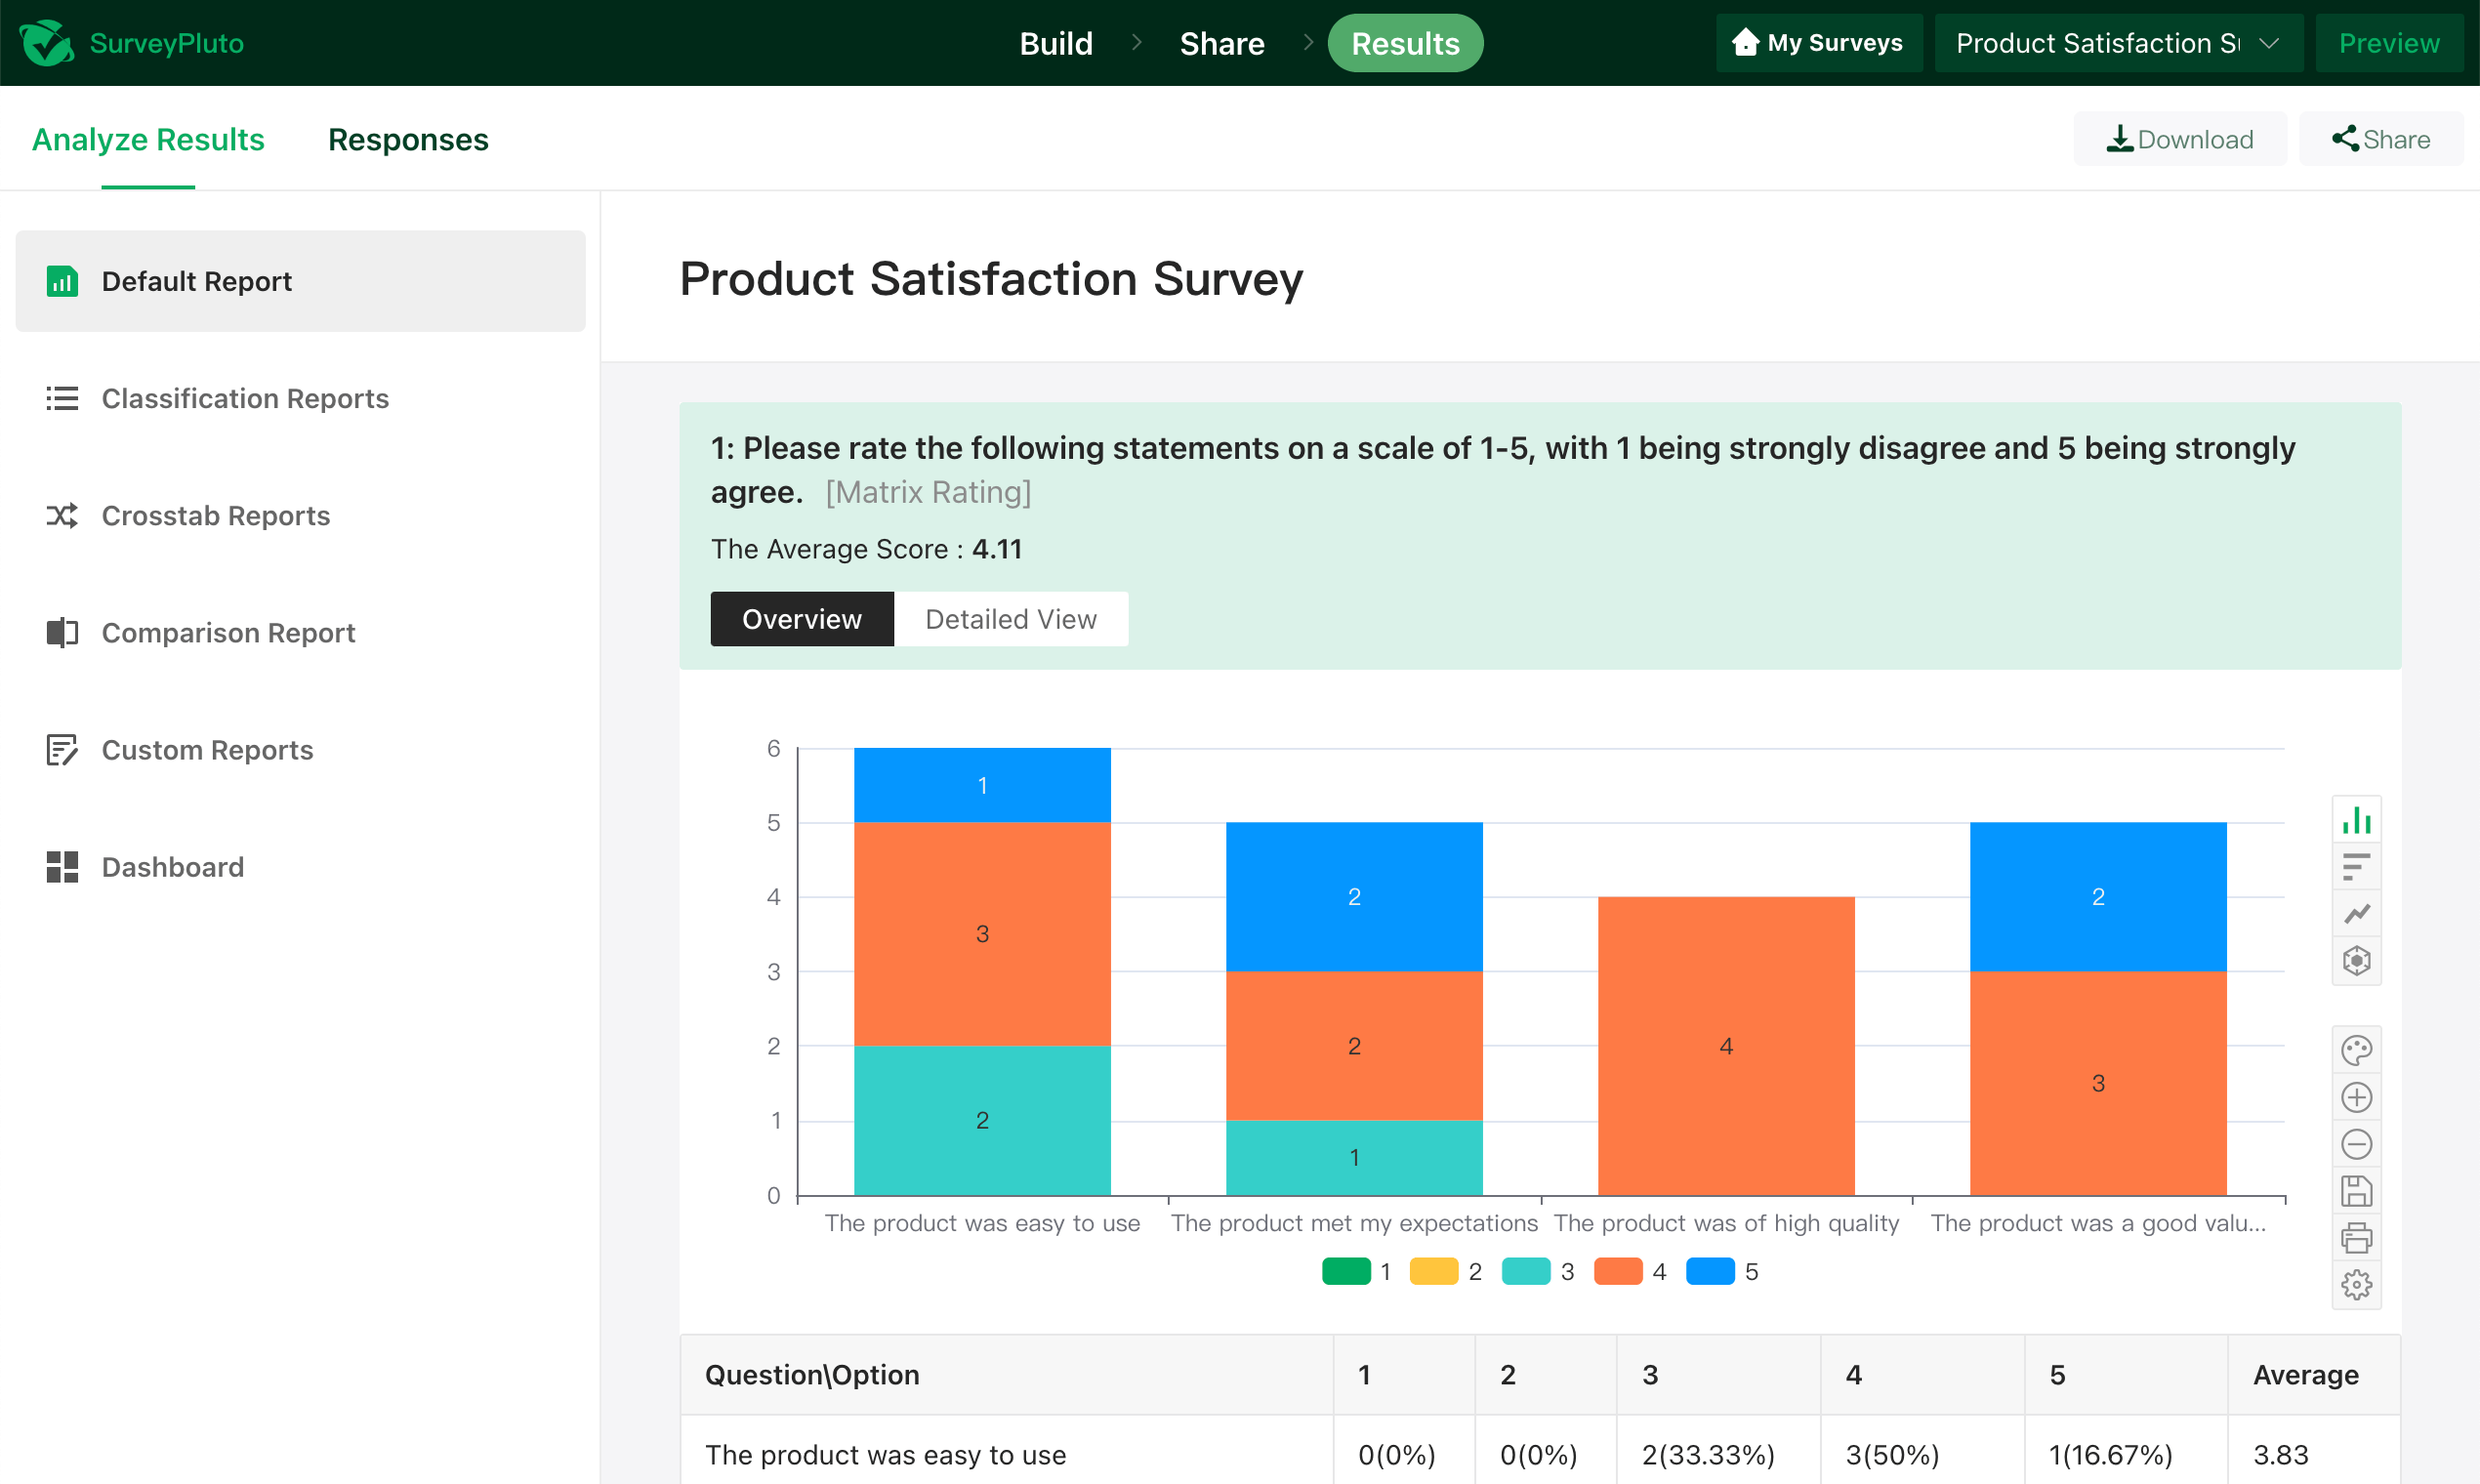2480x1484 pixels.
Task: Save chart image with floppy icon
Action: (2356, 1191)
